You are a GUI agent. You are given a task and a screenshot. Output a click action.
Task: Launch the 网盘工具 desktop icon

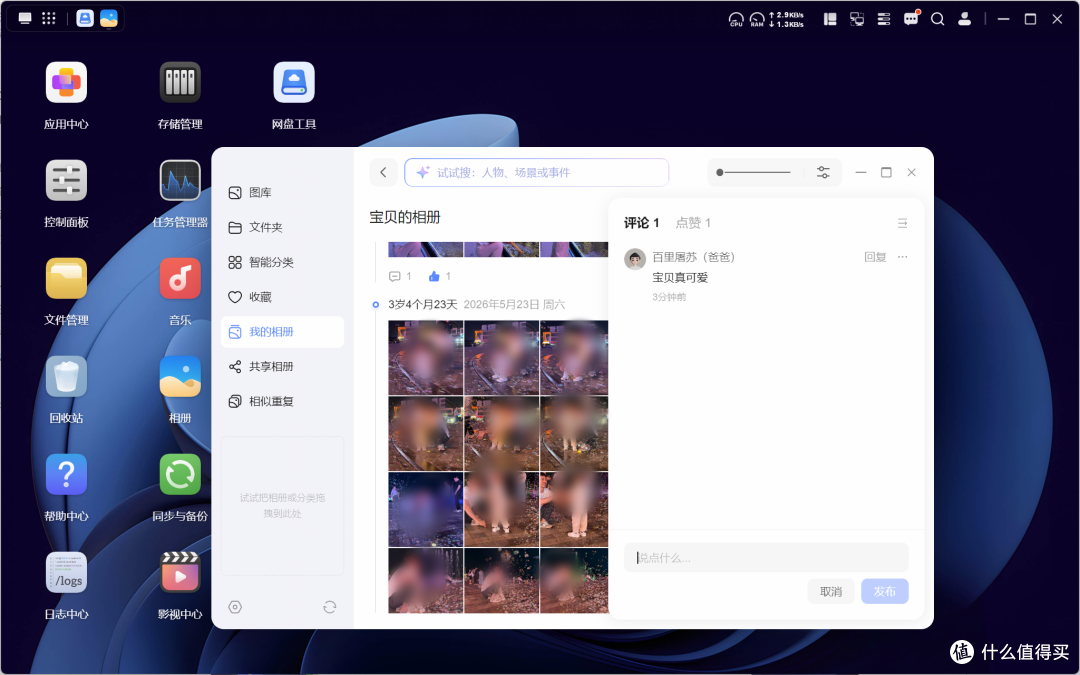coord(294,83)
